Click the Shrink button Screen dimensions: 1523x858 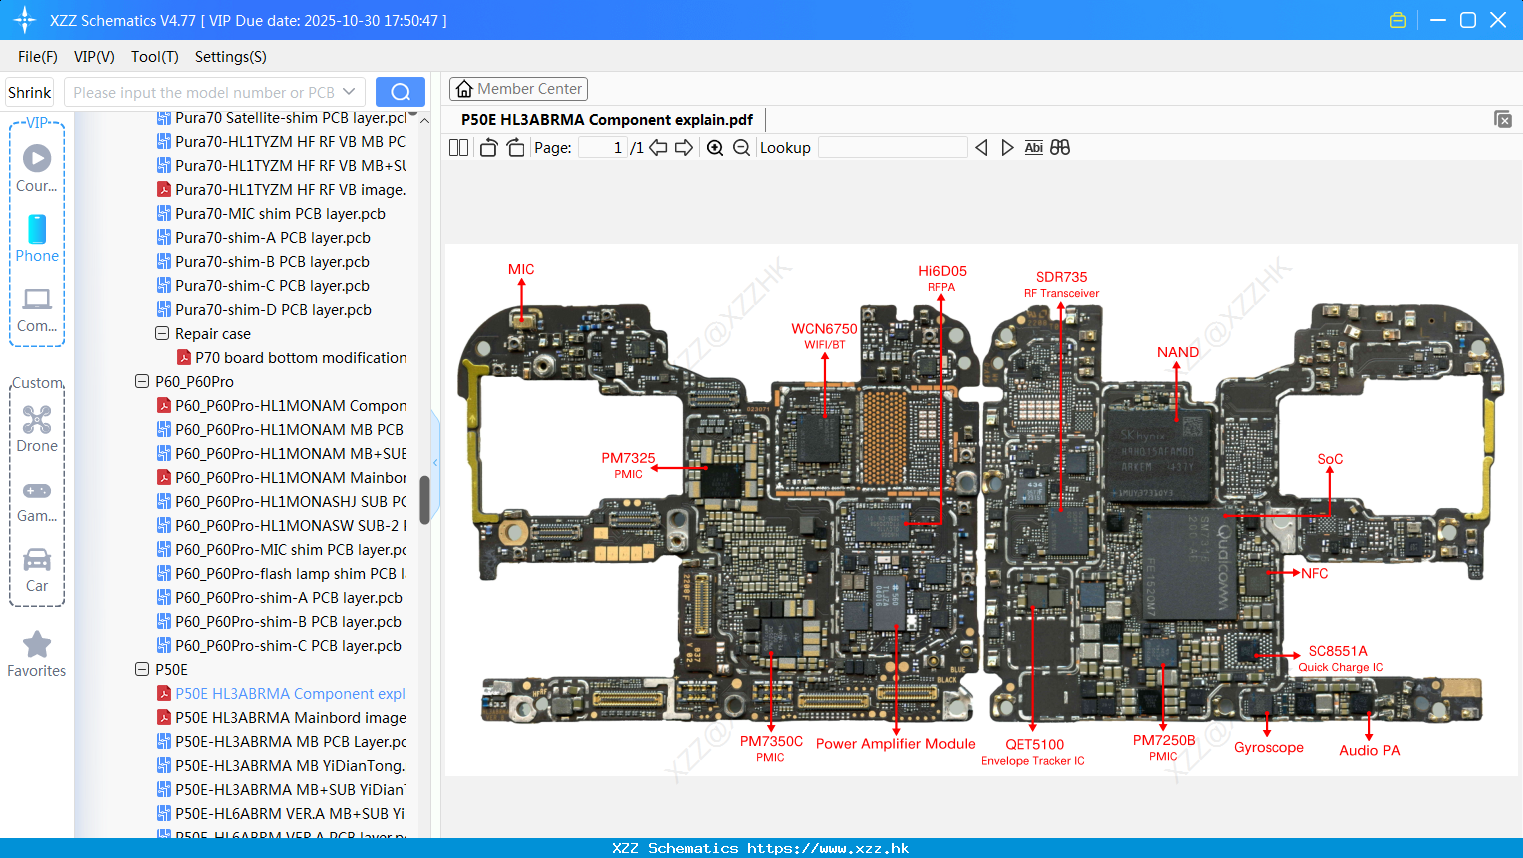pos(29,92)
